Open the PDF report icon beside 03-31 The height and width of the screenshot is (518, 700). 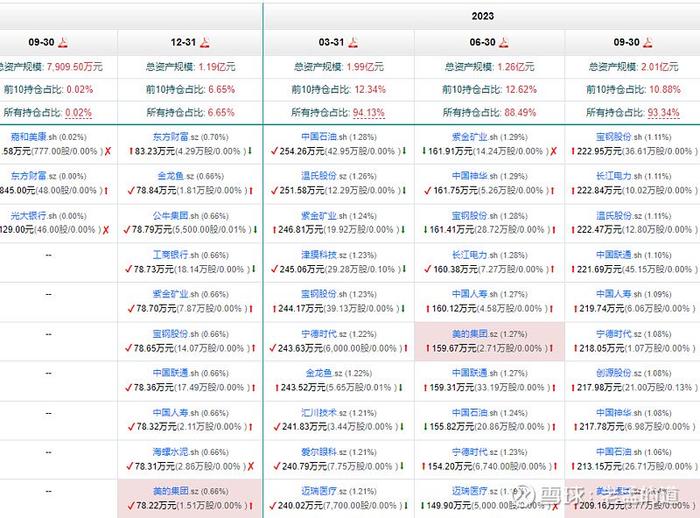pos(353,42)
